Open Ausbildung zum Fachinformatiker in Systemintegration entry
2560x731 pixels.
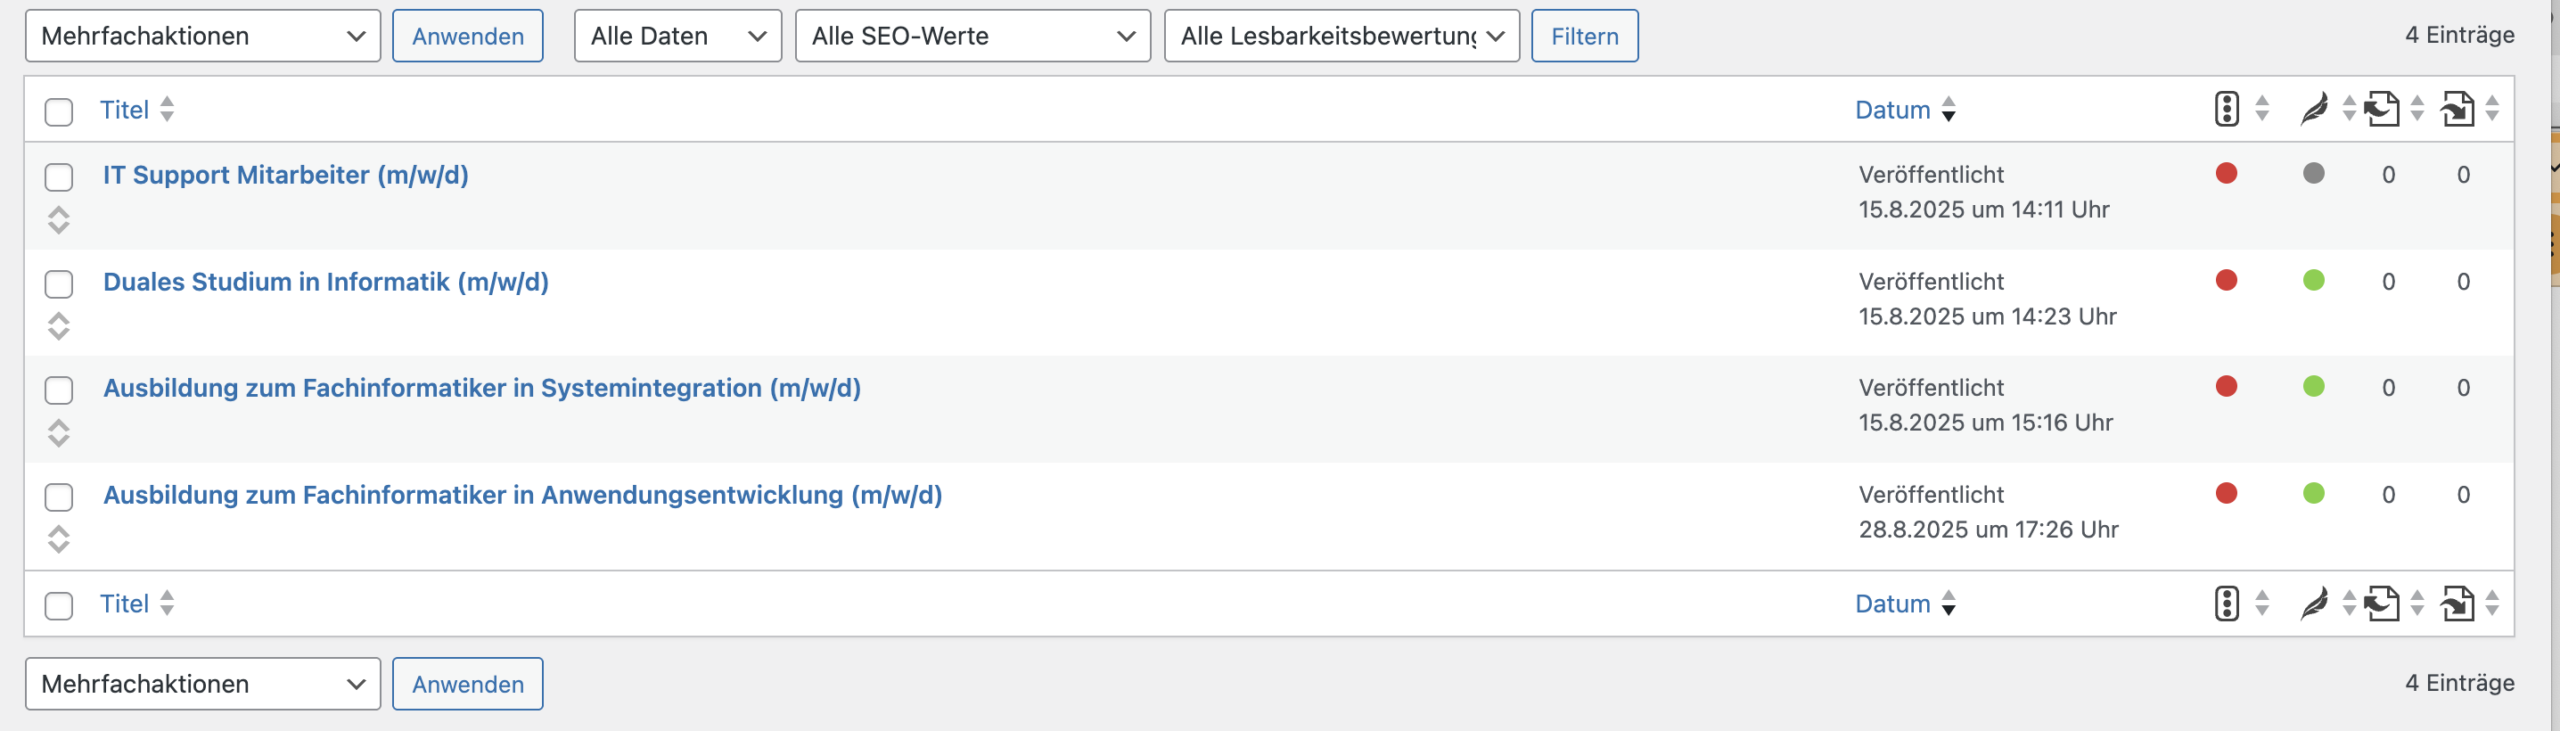(481, 388)
